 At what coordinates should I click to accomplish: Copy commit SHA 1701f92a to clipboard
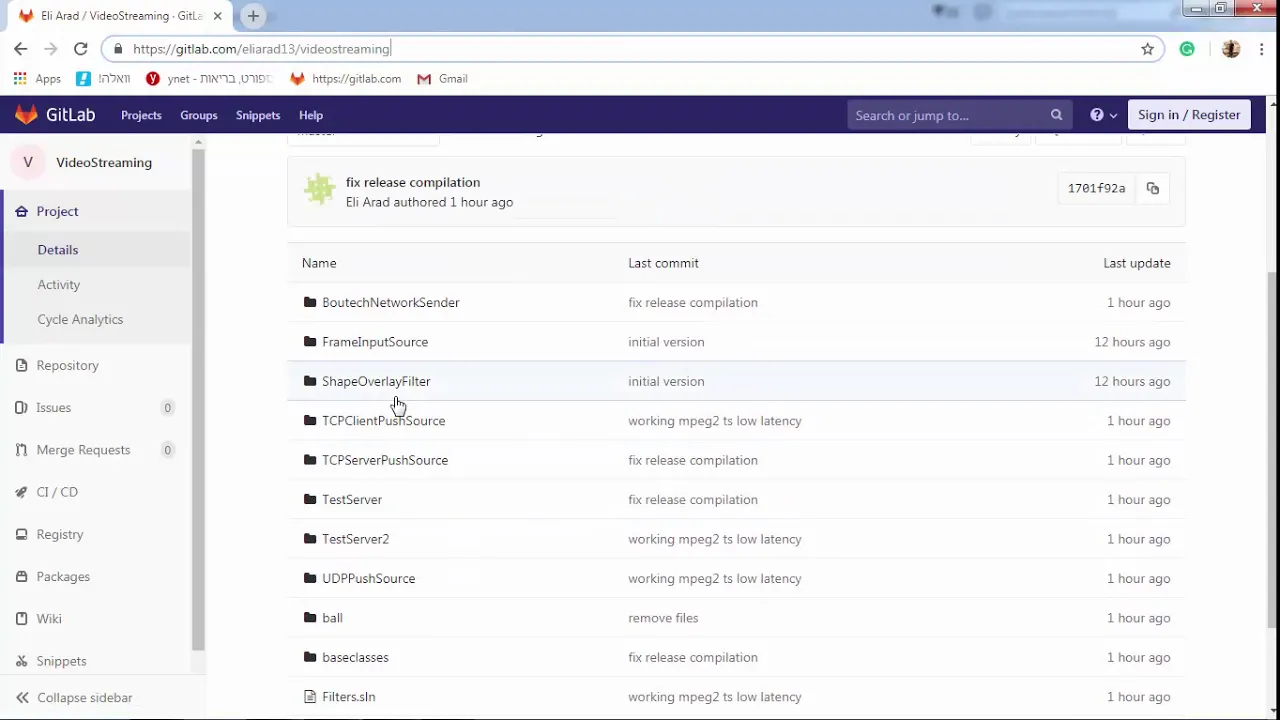click(x=1153, y=188)
